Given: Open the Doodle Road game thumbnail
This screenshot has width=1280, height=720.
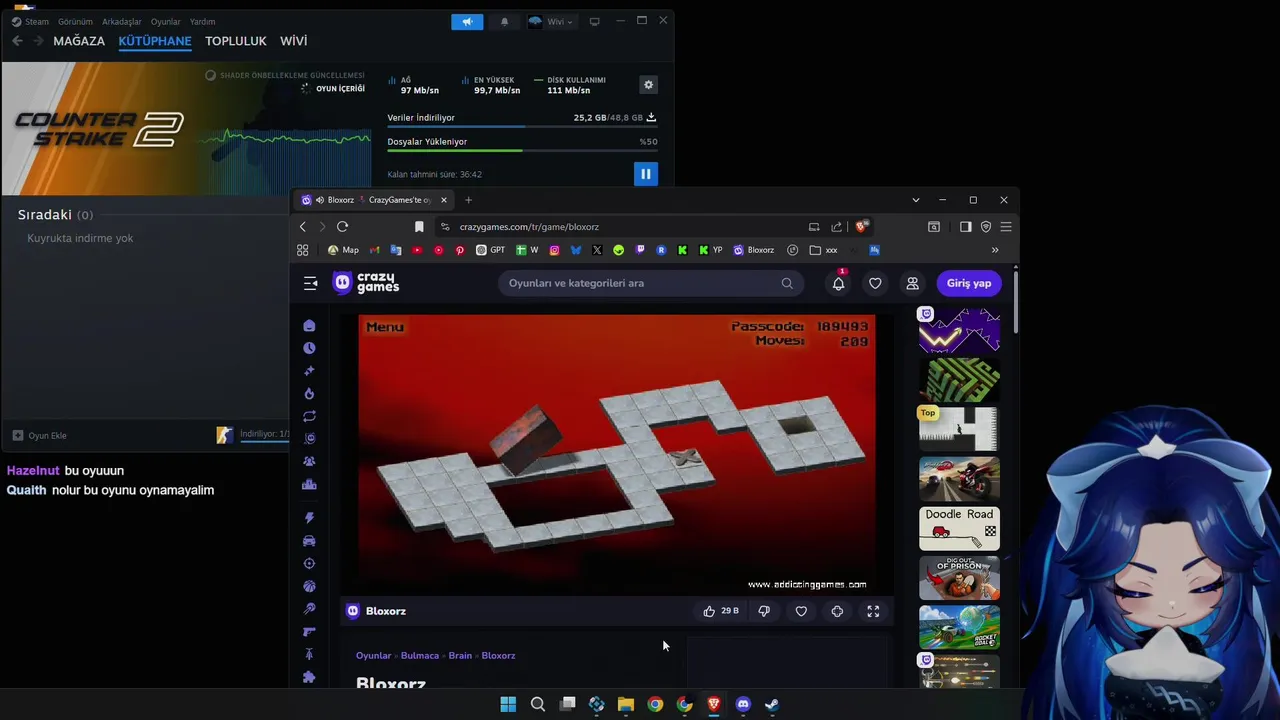Looking at the screenshot, I should coord(959,528).
